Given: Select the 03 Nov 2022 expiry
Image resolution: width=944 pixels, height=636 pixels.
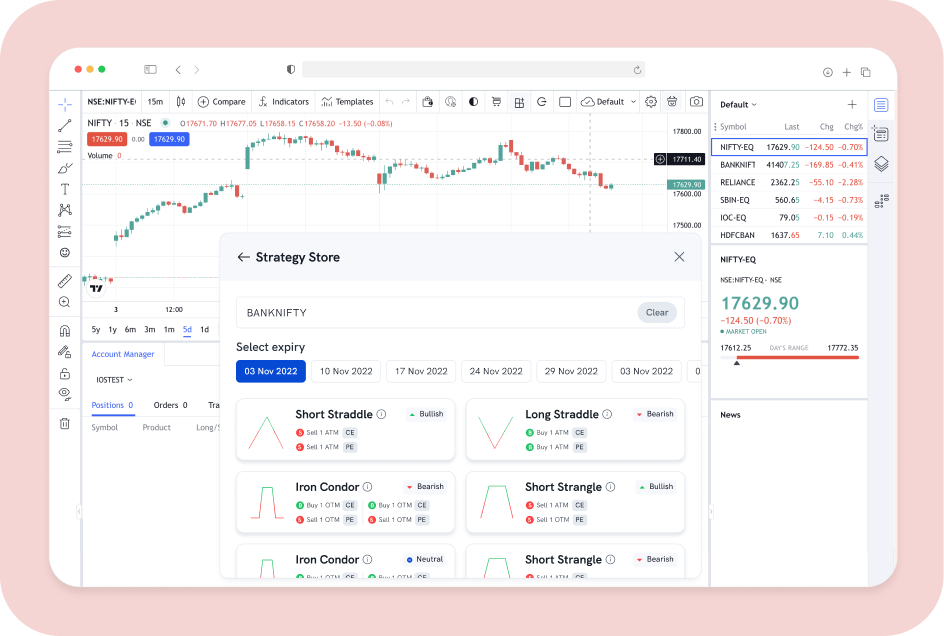Looking at the screenshot, I should 271,371.
